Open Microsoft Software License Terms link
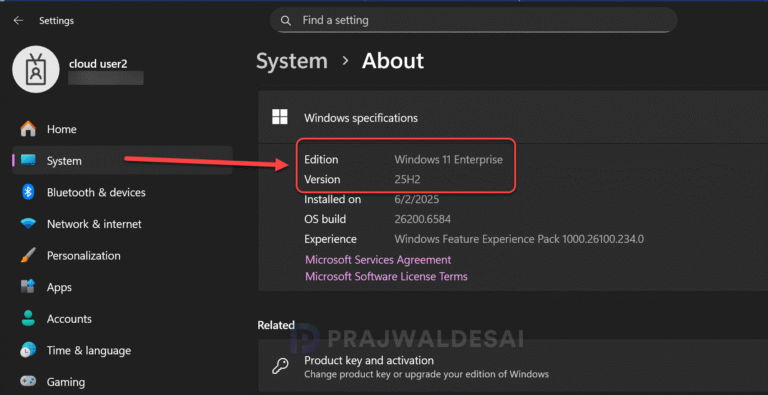768x395 pixels. click(386, 276)
